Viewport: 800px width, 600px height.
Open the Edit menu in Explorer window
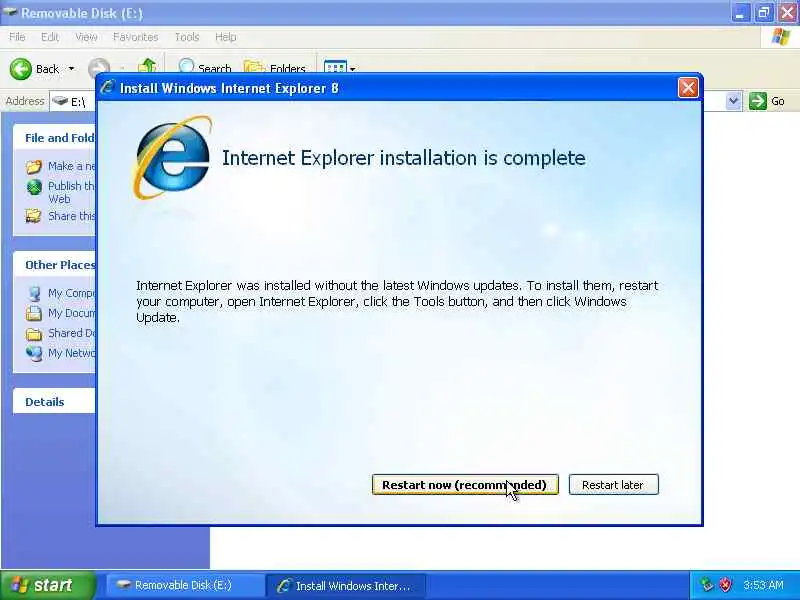coord(50,37)
